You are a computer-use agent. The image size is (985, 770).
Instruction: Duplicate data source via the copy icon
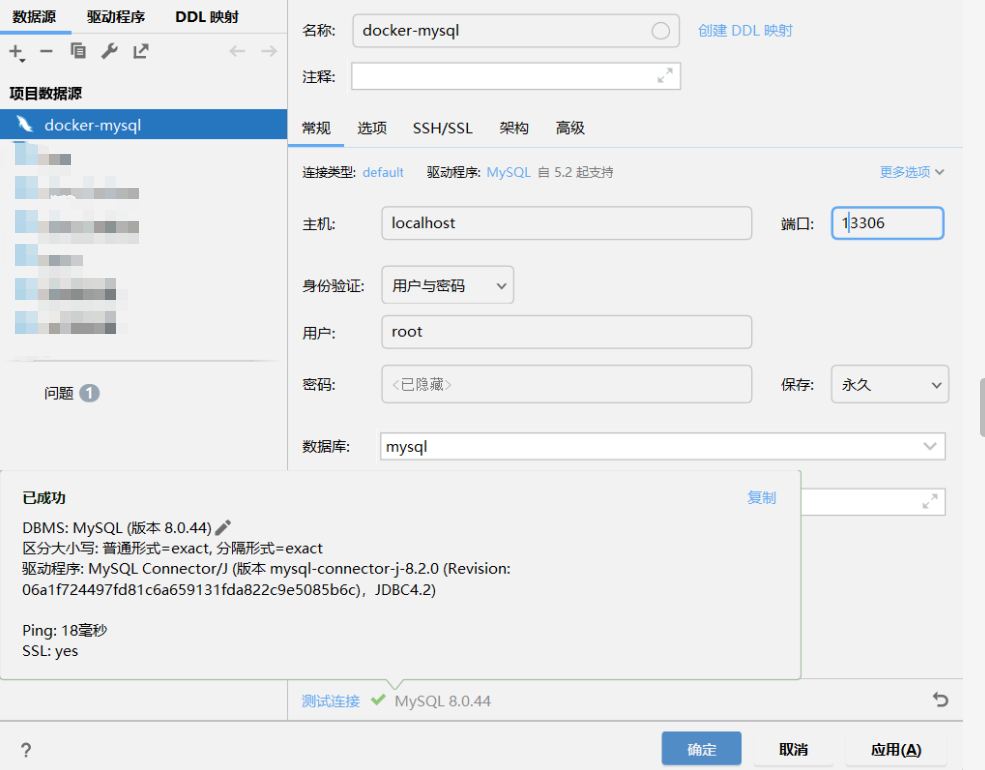click(78, 51)
